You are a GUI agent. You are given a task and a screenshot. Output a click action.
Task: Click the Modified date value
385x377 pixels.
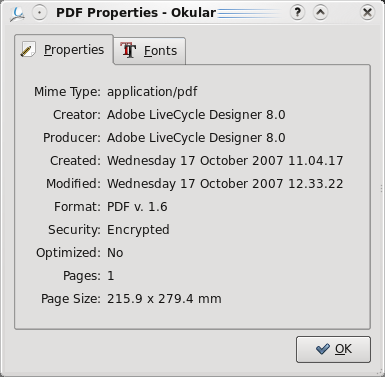click(x=225, y=184)
